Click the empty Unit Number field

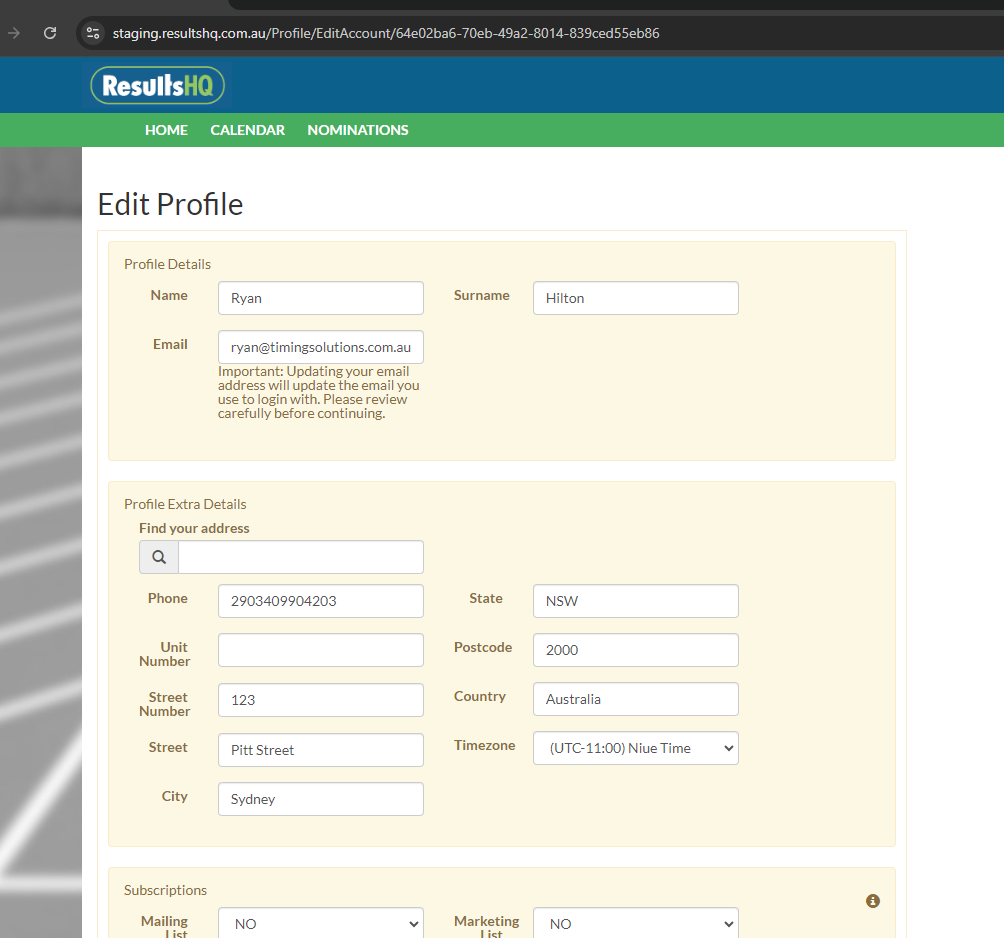(x=320, y=650)
